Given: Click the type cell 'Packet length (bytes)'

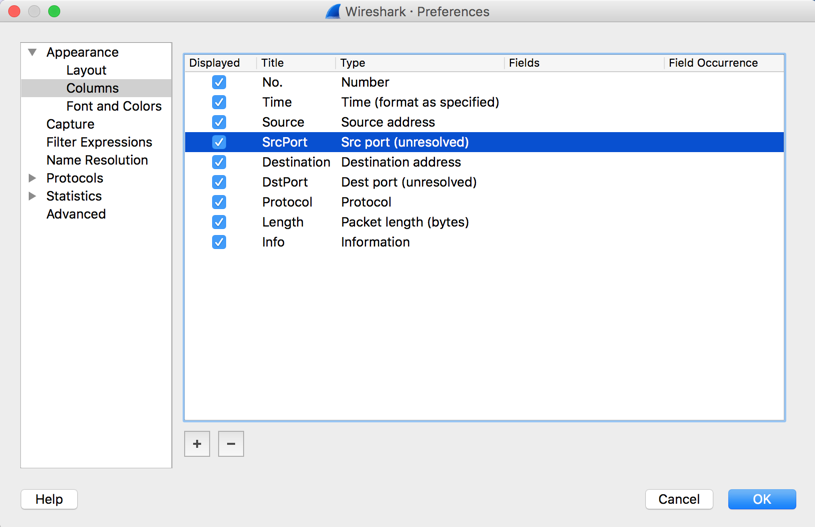Looking at the screenshot, I should [405, 222].
